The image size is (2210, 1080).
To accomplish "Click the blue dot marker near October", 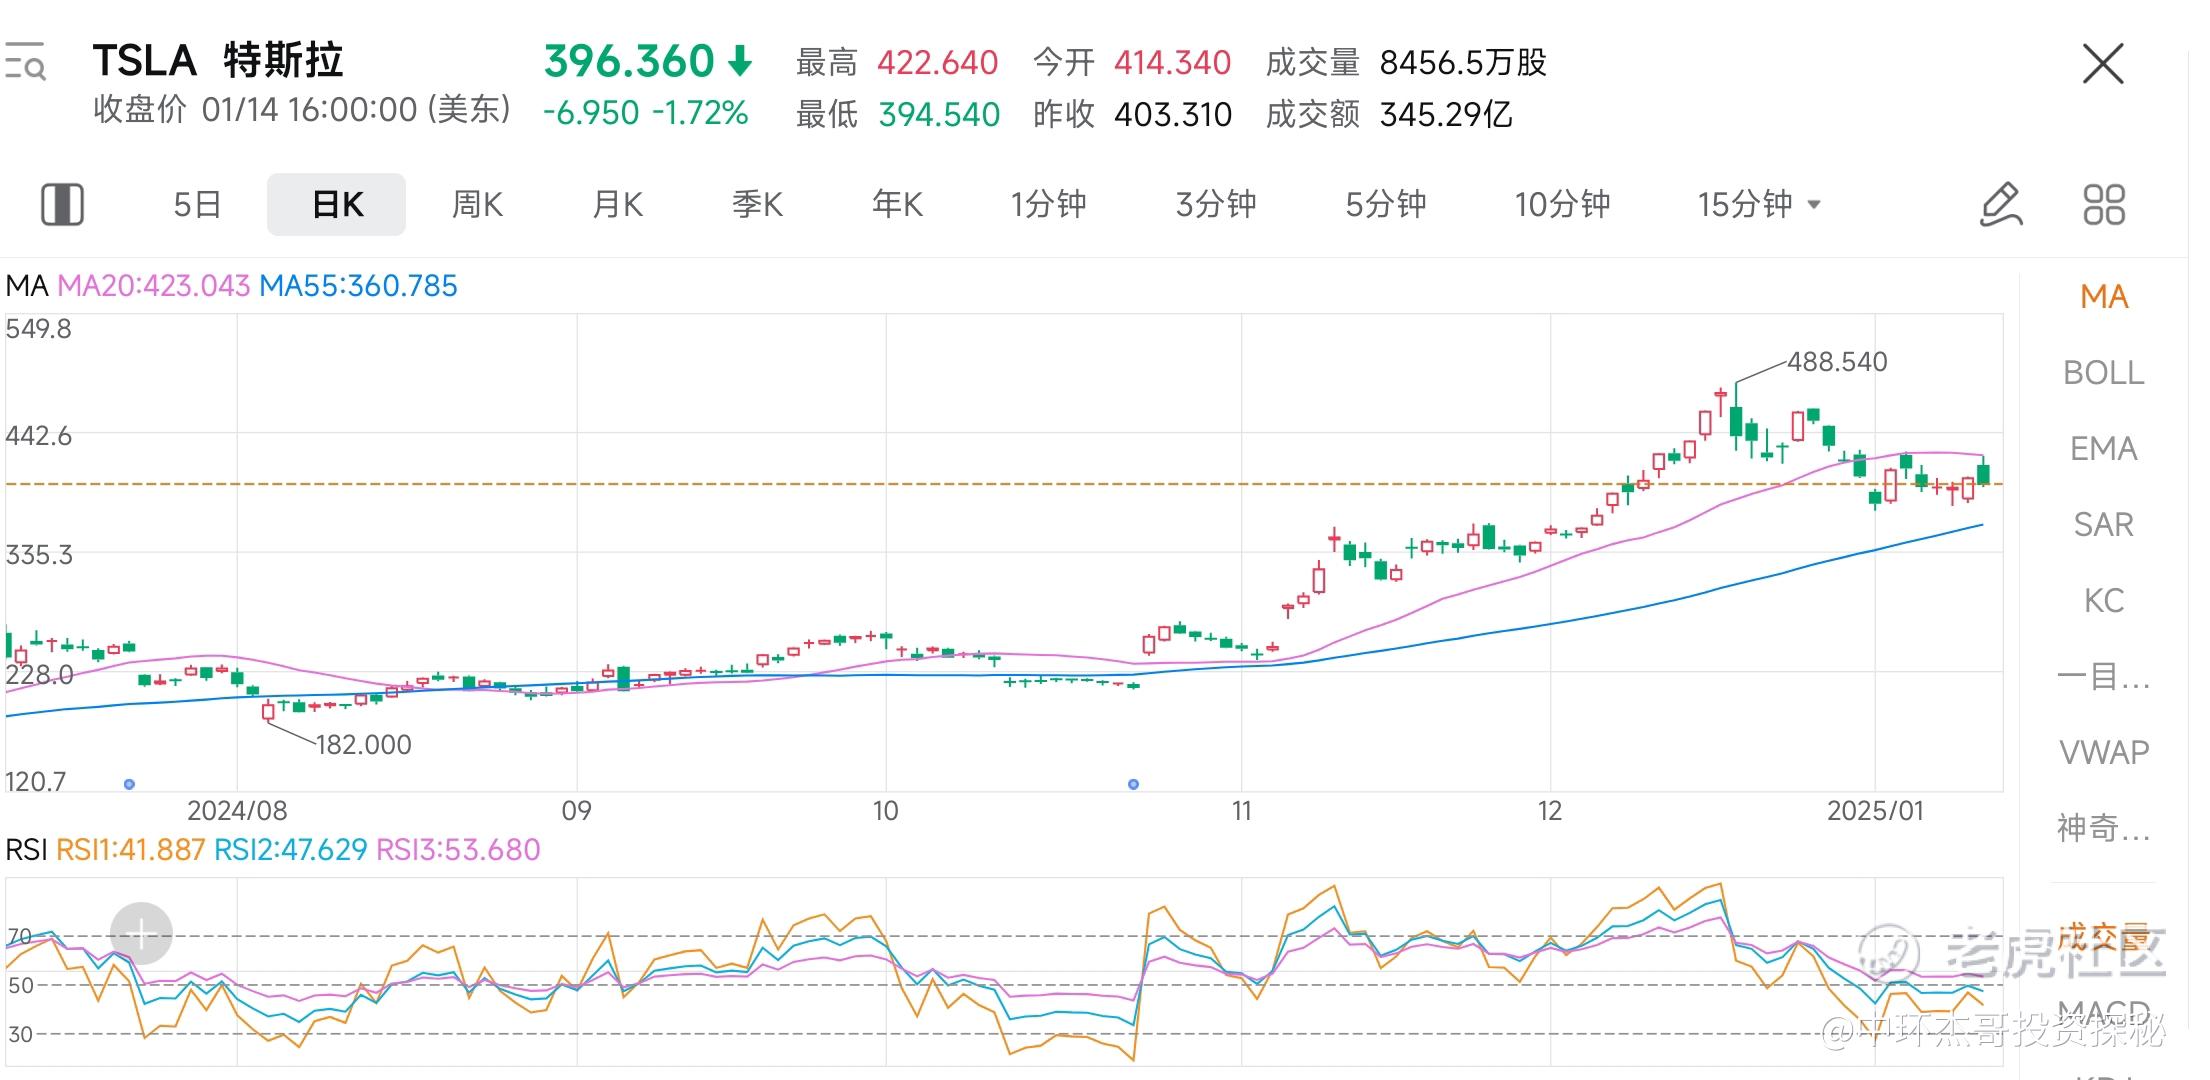I will (1133, 784).
